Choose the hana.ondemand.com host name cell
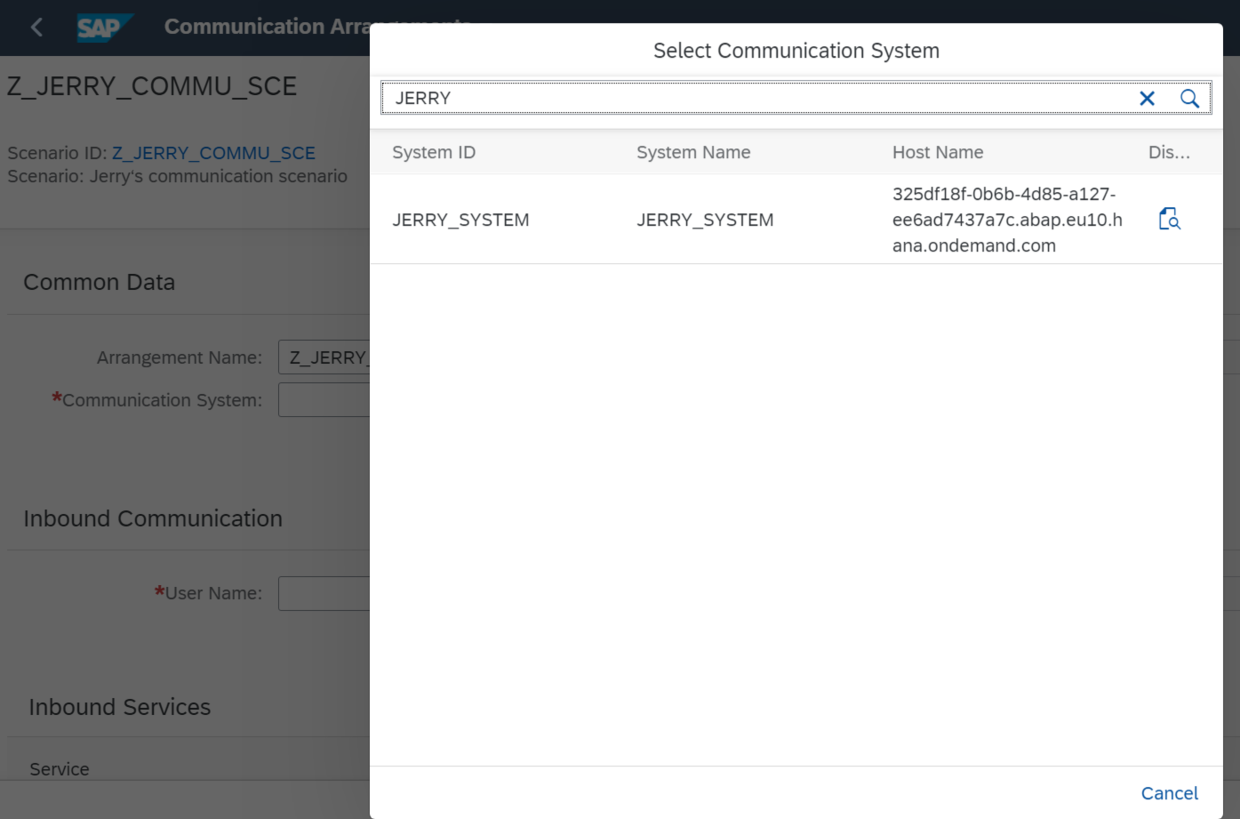This screenshot has height=819, width=1240. 1007,220
